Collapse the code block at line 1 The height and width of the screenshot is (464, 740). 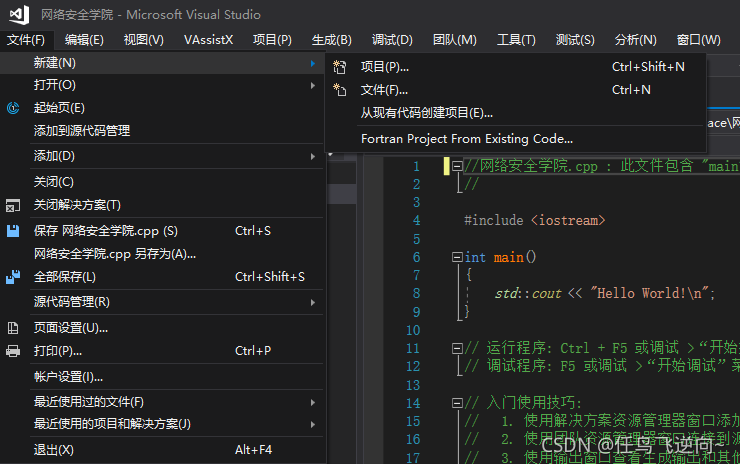coord(457,166)
